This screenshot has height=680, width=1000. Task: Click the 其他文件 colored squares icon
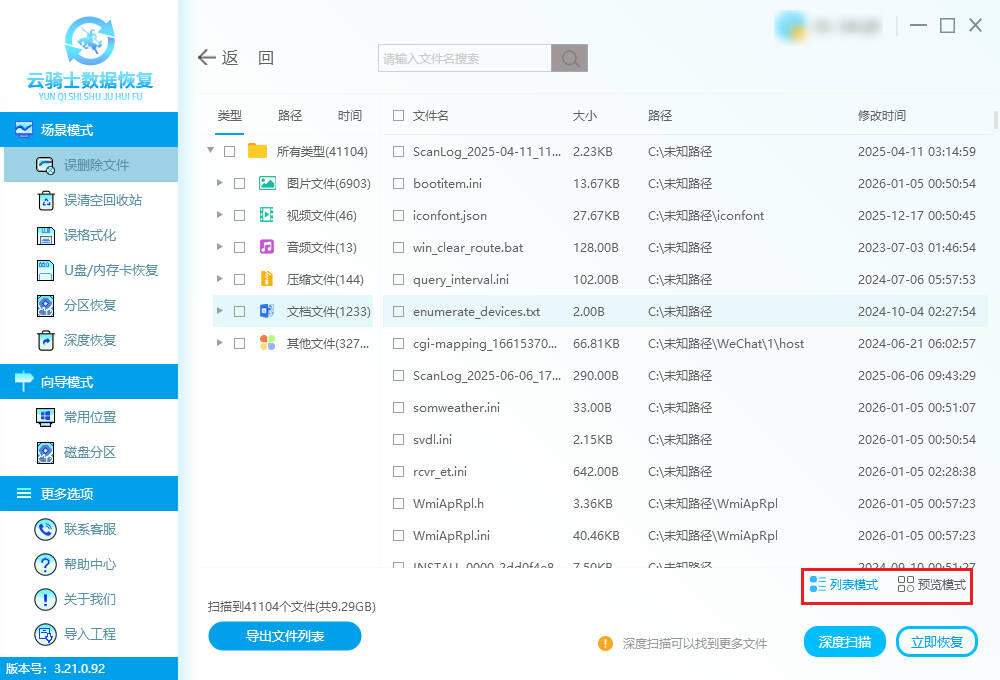267,343
